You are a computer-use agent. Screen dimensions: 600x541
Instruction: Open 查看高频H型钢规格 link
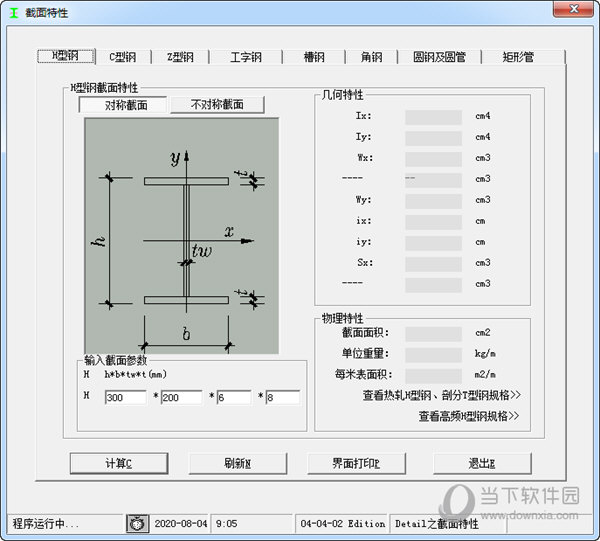[469, 416]
